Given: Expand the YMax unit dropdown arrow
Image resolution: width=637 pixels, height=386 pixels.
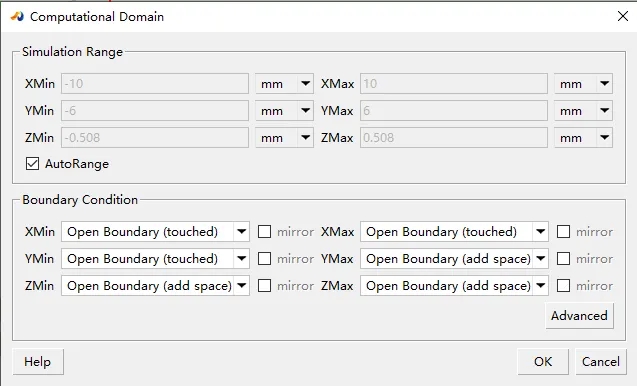Looking at the screenshot, I should pyautogui.click(x=604, y=111).
